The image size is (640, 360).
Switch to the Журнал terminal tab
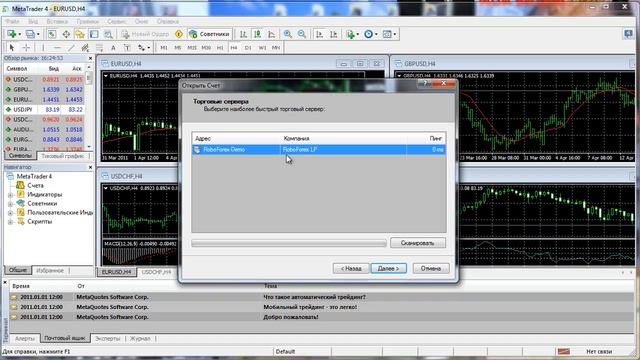point(140,339)
